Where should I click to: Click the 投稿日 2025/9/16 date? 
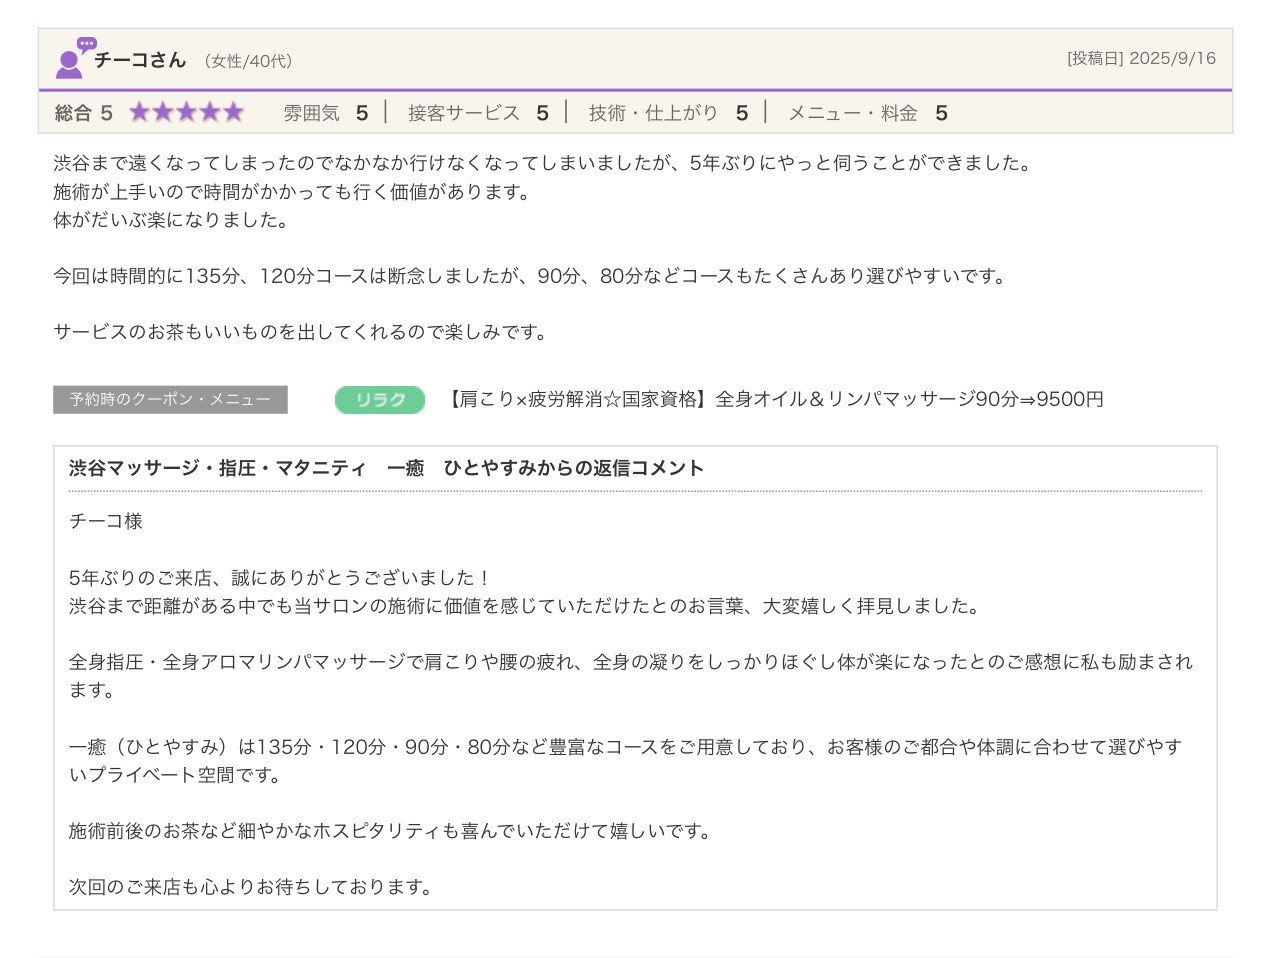[1141, 58]
